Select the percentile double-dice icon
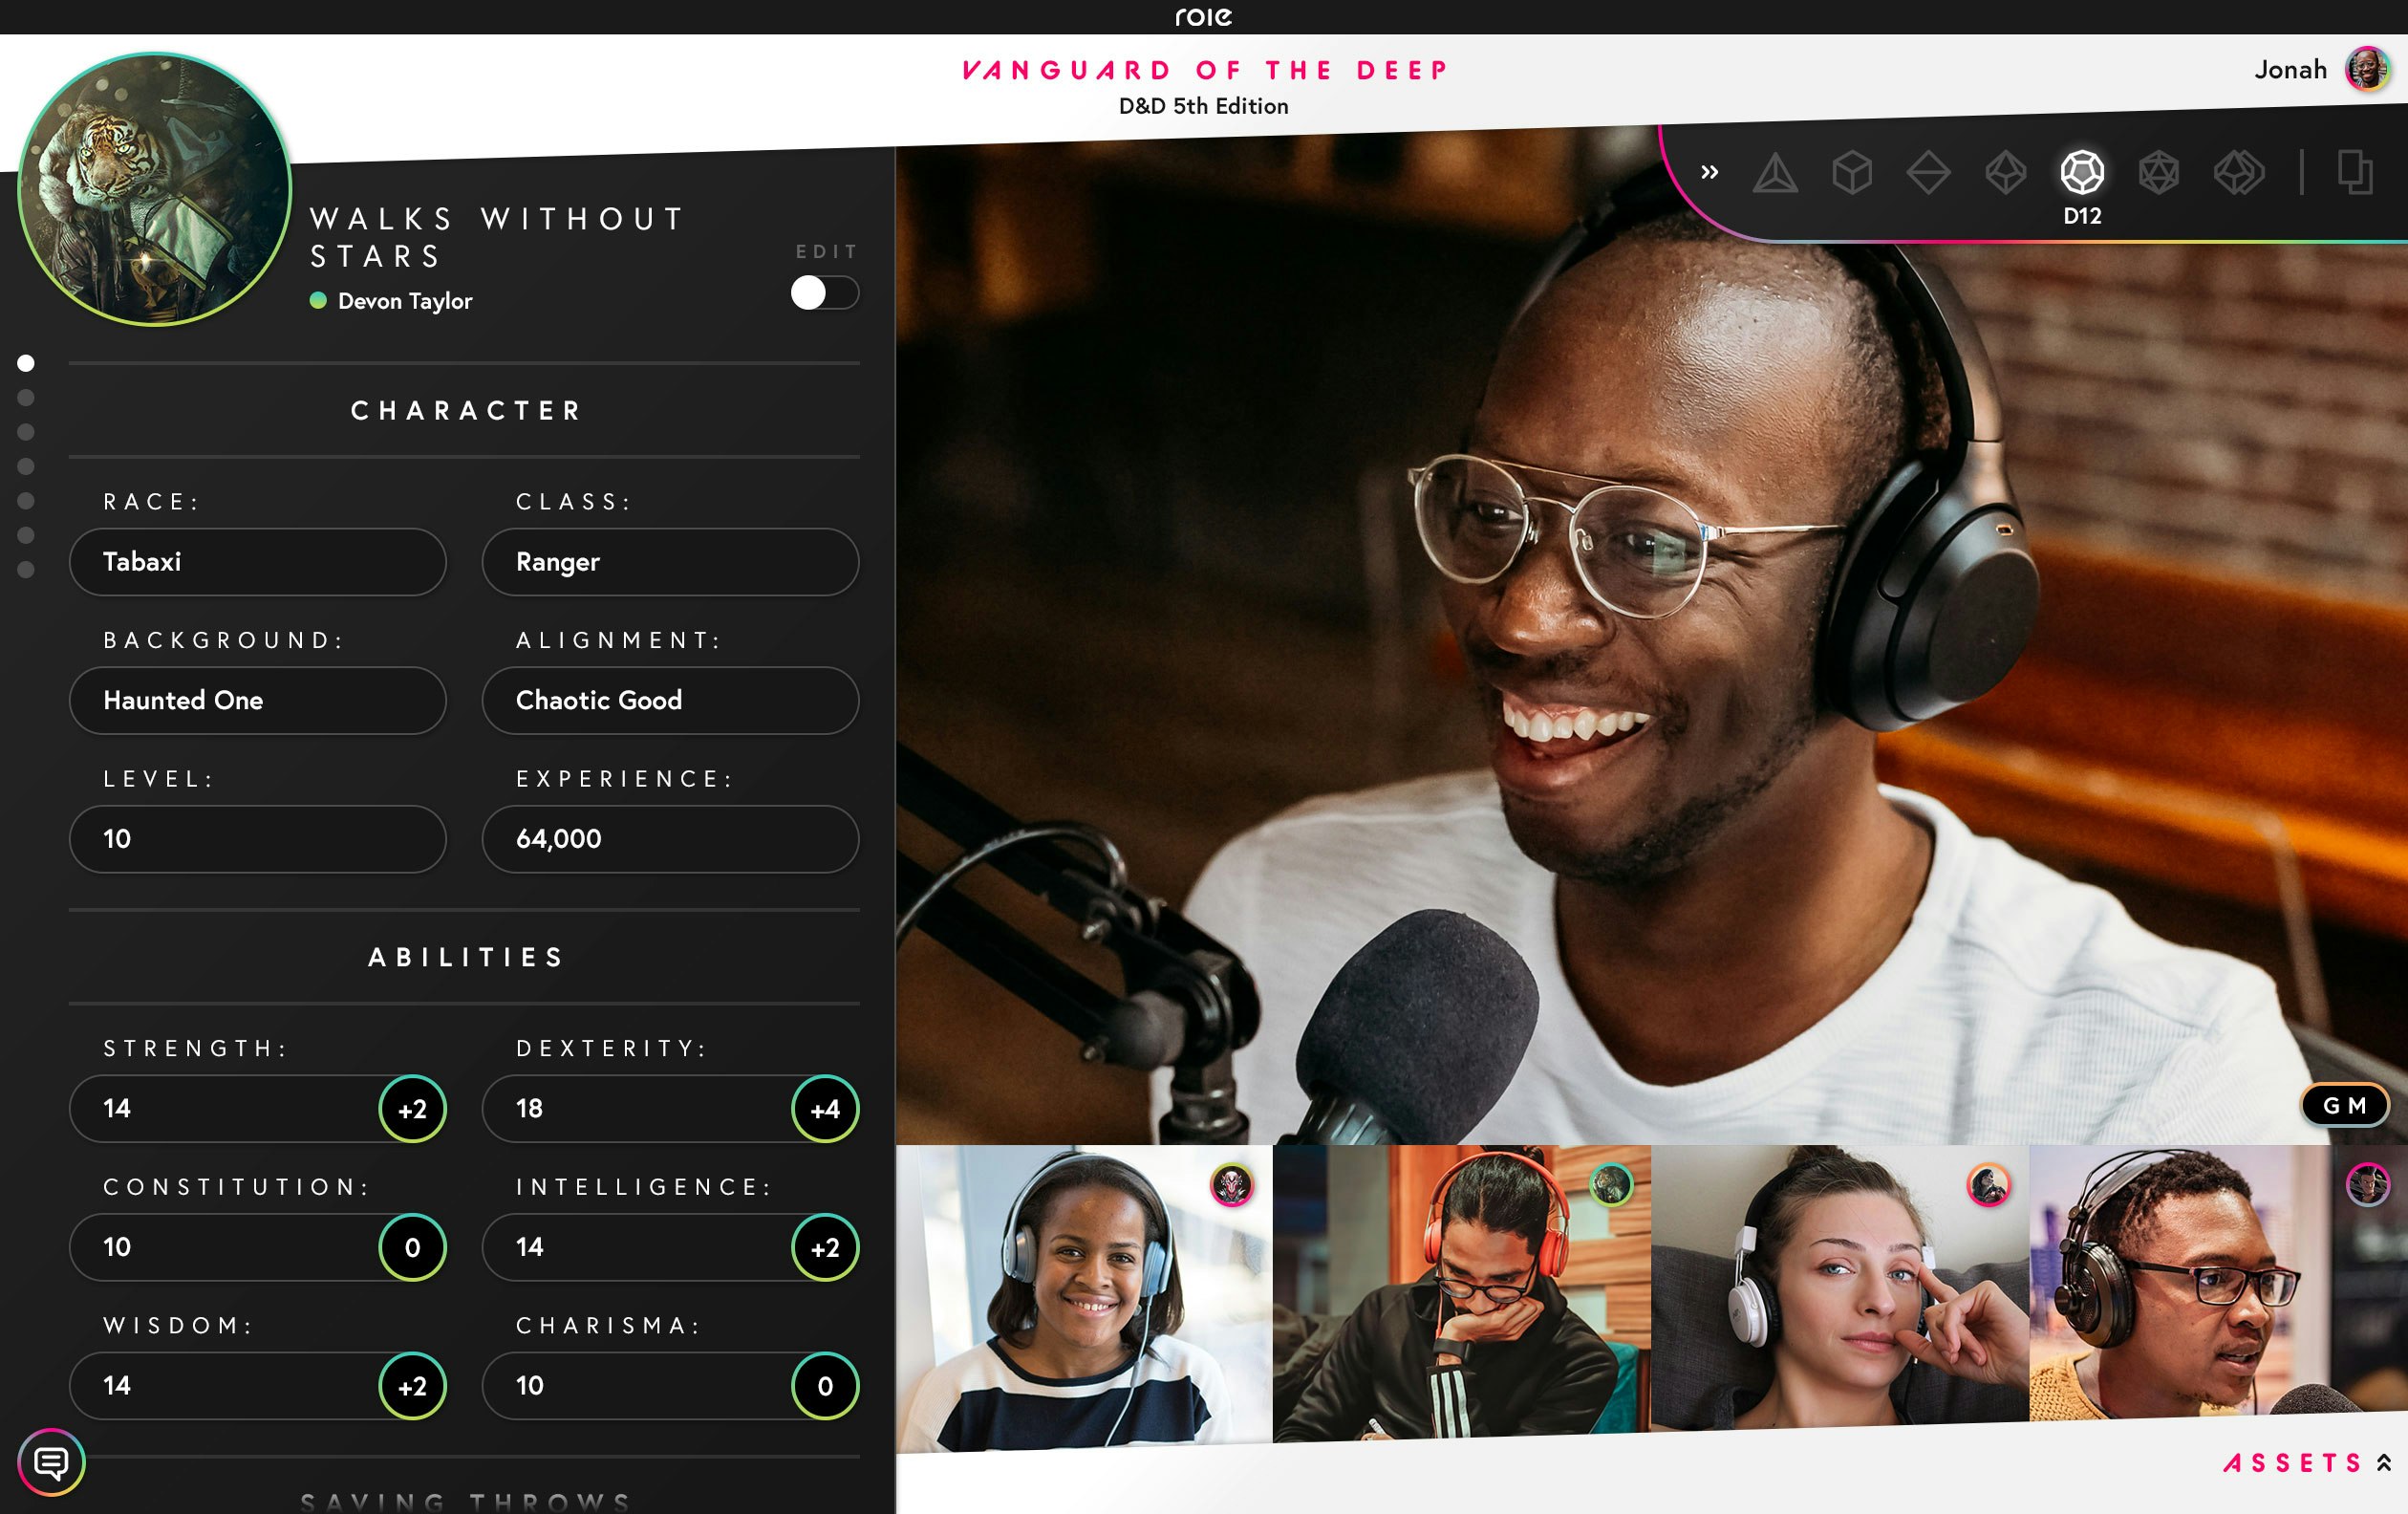 click(2237, 173)
